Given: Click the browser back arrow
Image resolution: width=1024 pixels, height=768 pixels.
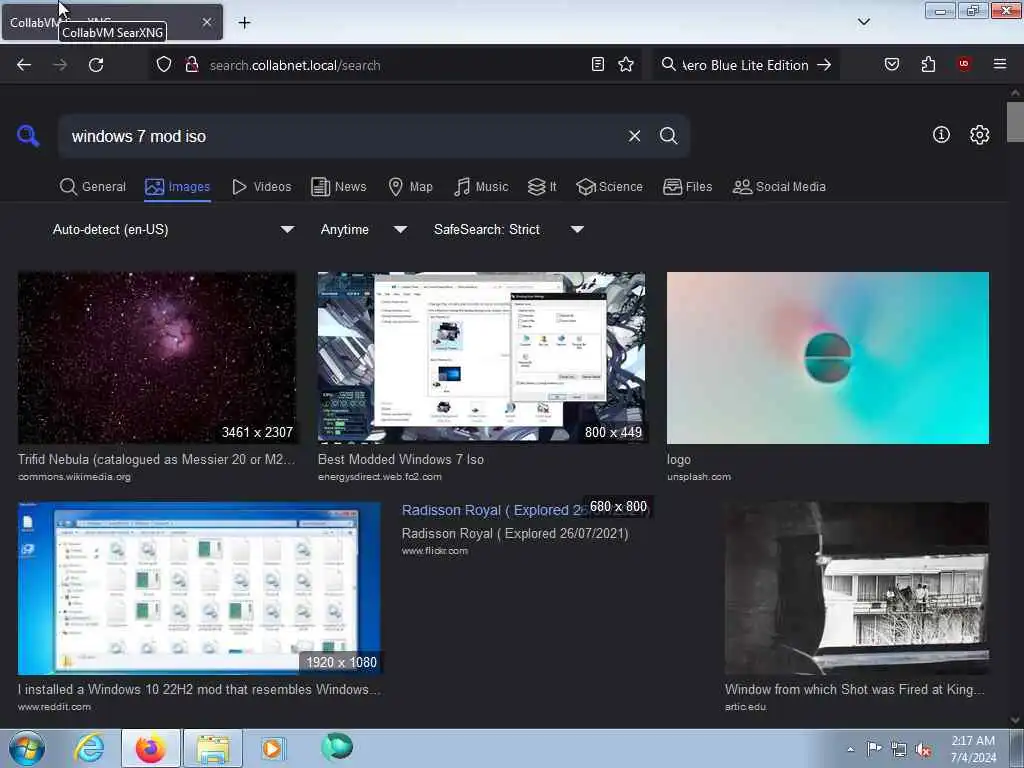Looking at the screenshot, I should click(x=24, y=65).
